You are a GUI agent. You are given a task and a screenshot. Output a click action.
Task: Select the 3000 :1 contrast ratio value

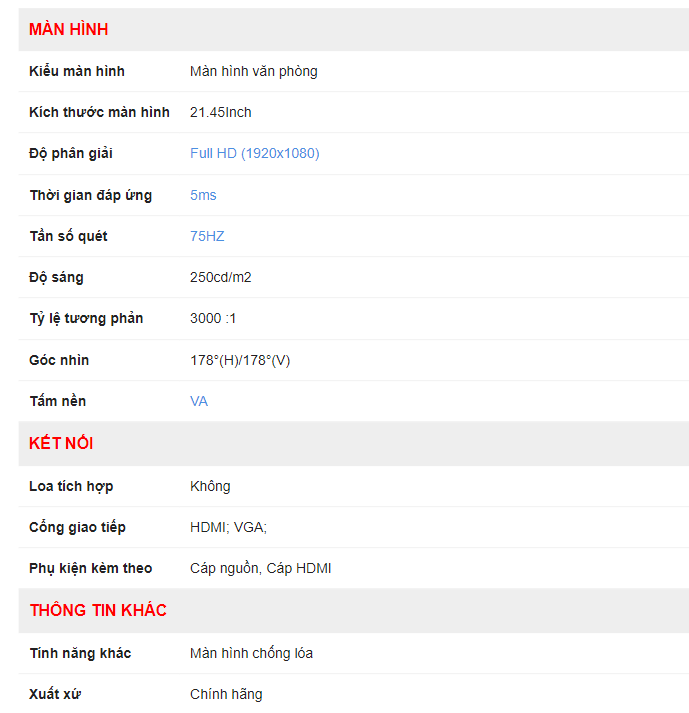(x=213, y=318)
